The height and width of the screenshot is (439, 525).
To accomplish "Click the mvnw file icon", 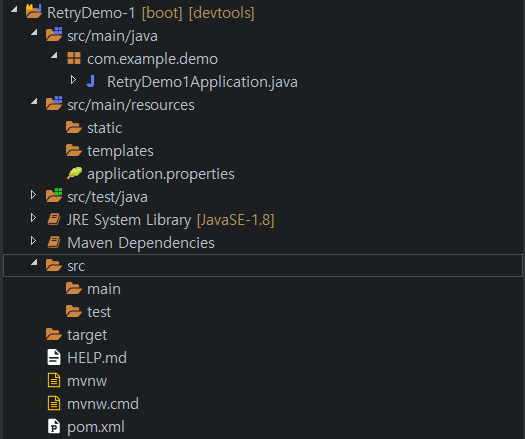I will coord(54,380).
